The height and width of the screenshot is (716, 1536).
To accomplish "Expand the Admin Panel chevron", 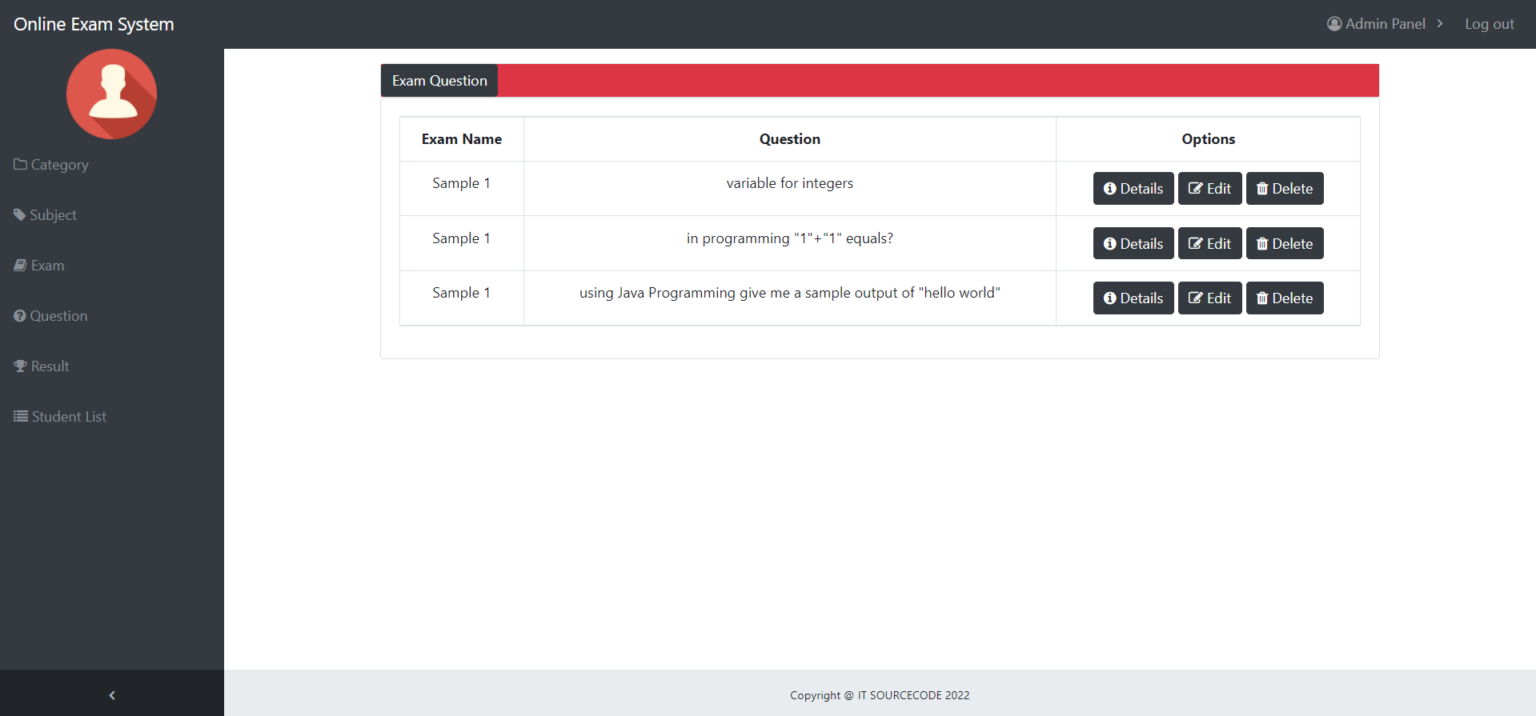I will [1440, 23].
